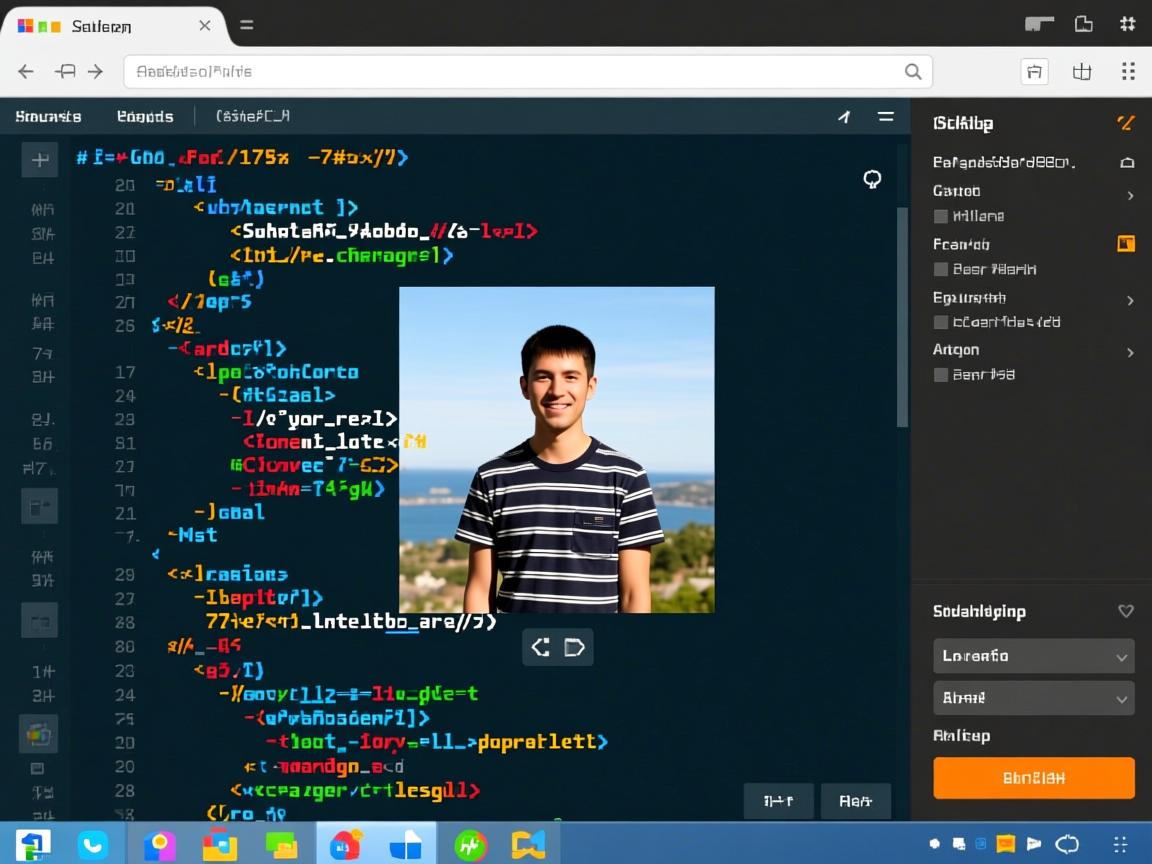This screenshot has height=864, width=1152.
Task: Tick the second checkbox in the side panel
Action: (940, 269)
